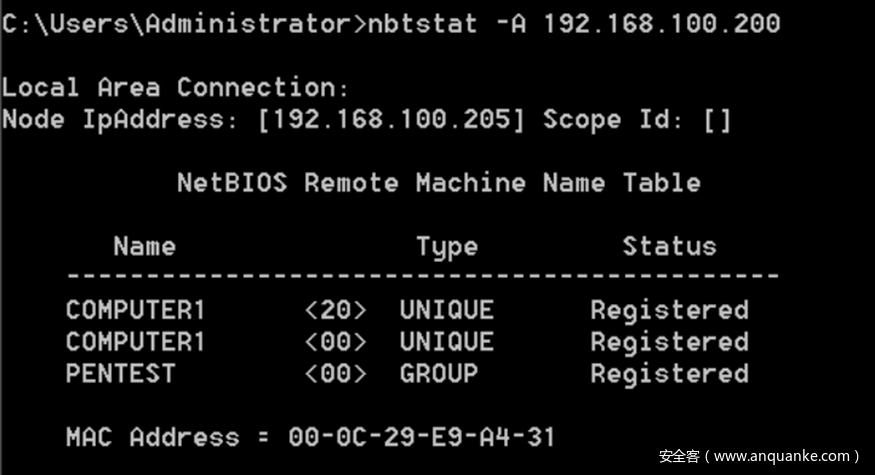
Task: Click the Type column header
Action: pyautogui.click(x=447, y=246)
